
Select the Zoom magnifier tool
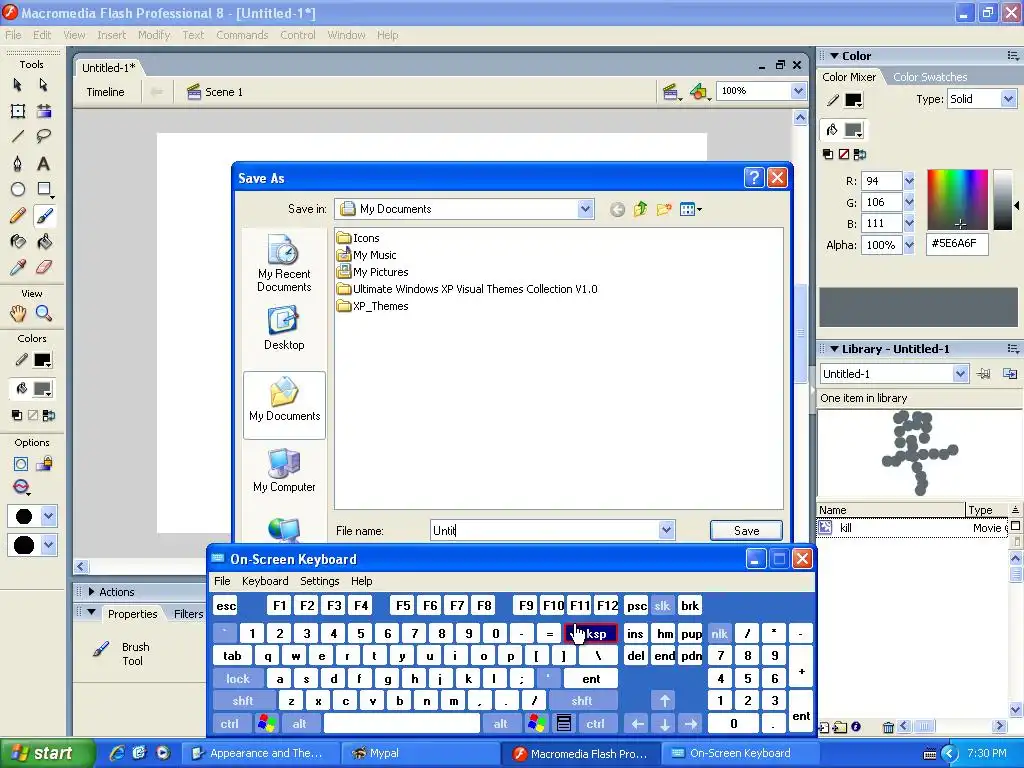pyautogui.click(x=44, y=313)
